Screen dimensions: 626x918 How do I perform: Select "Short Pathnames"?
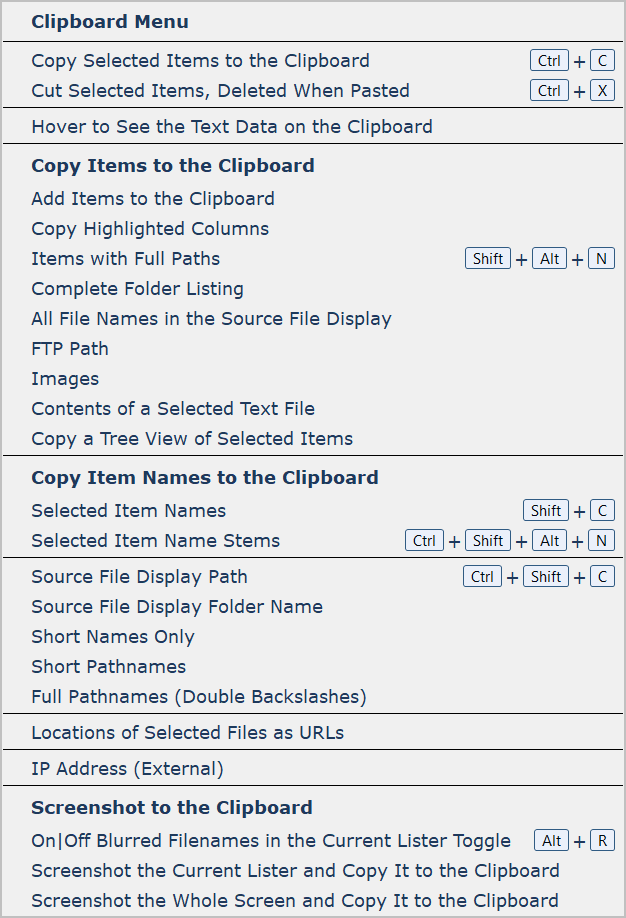tap(108, 666)
